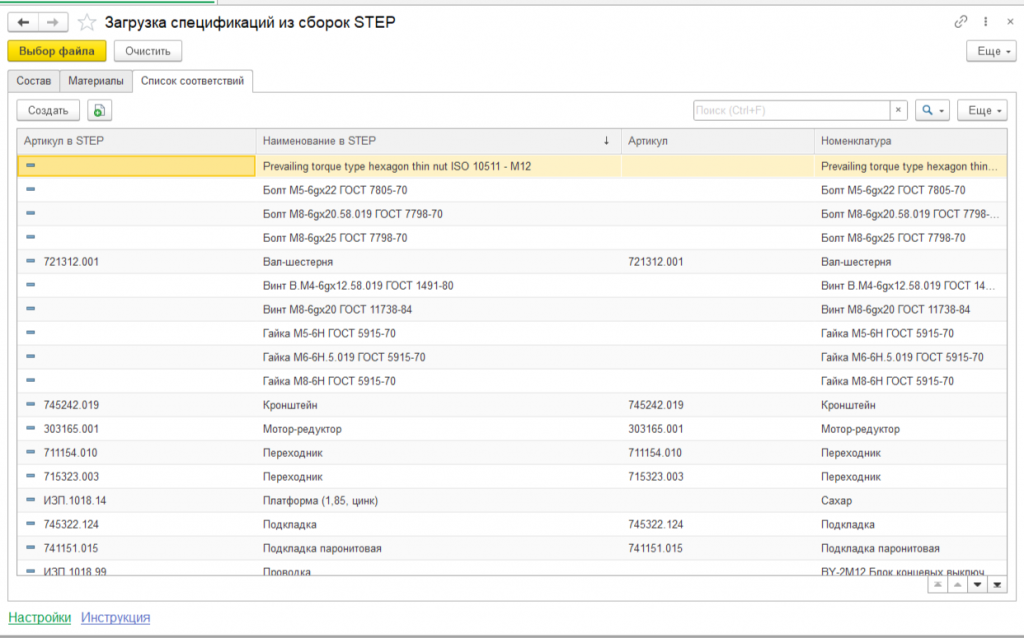The width and height of the screenshot is (1024, 638).
Task: Click the forward navigation arrow
Action: point(54,22)
